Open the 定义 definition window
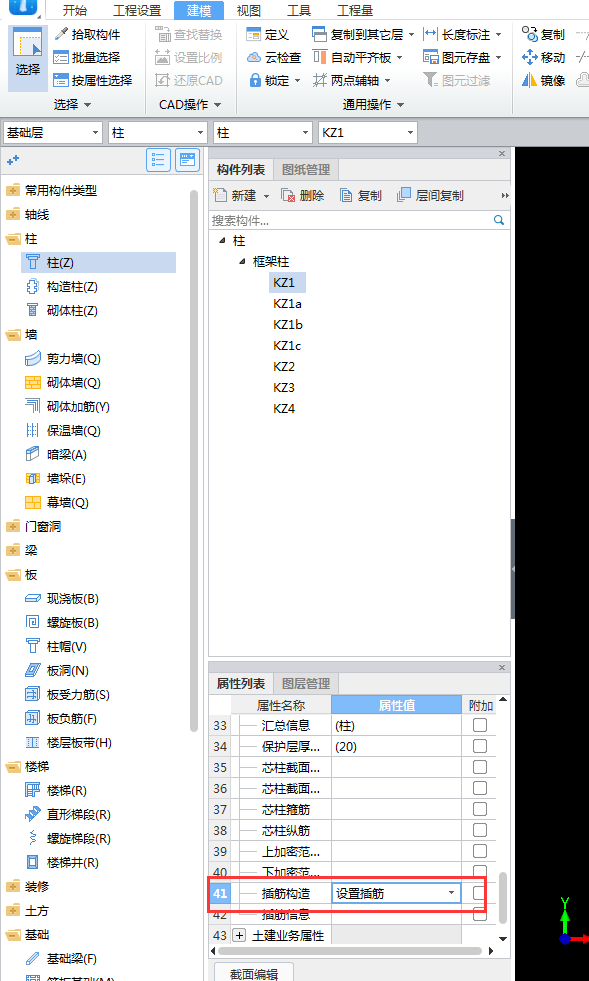Screen dimensions: 589x981 point(267,34)
